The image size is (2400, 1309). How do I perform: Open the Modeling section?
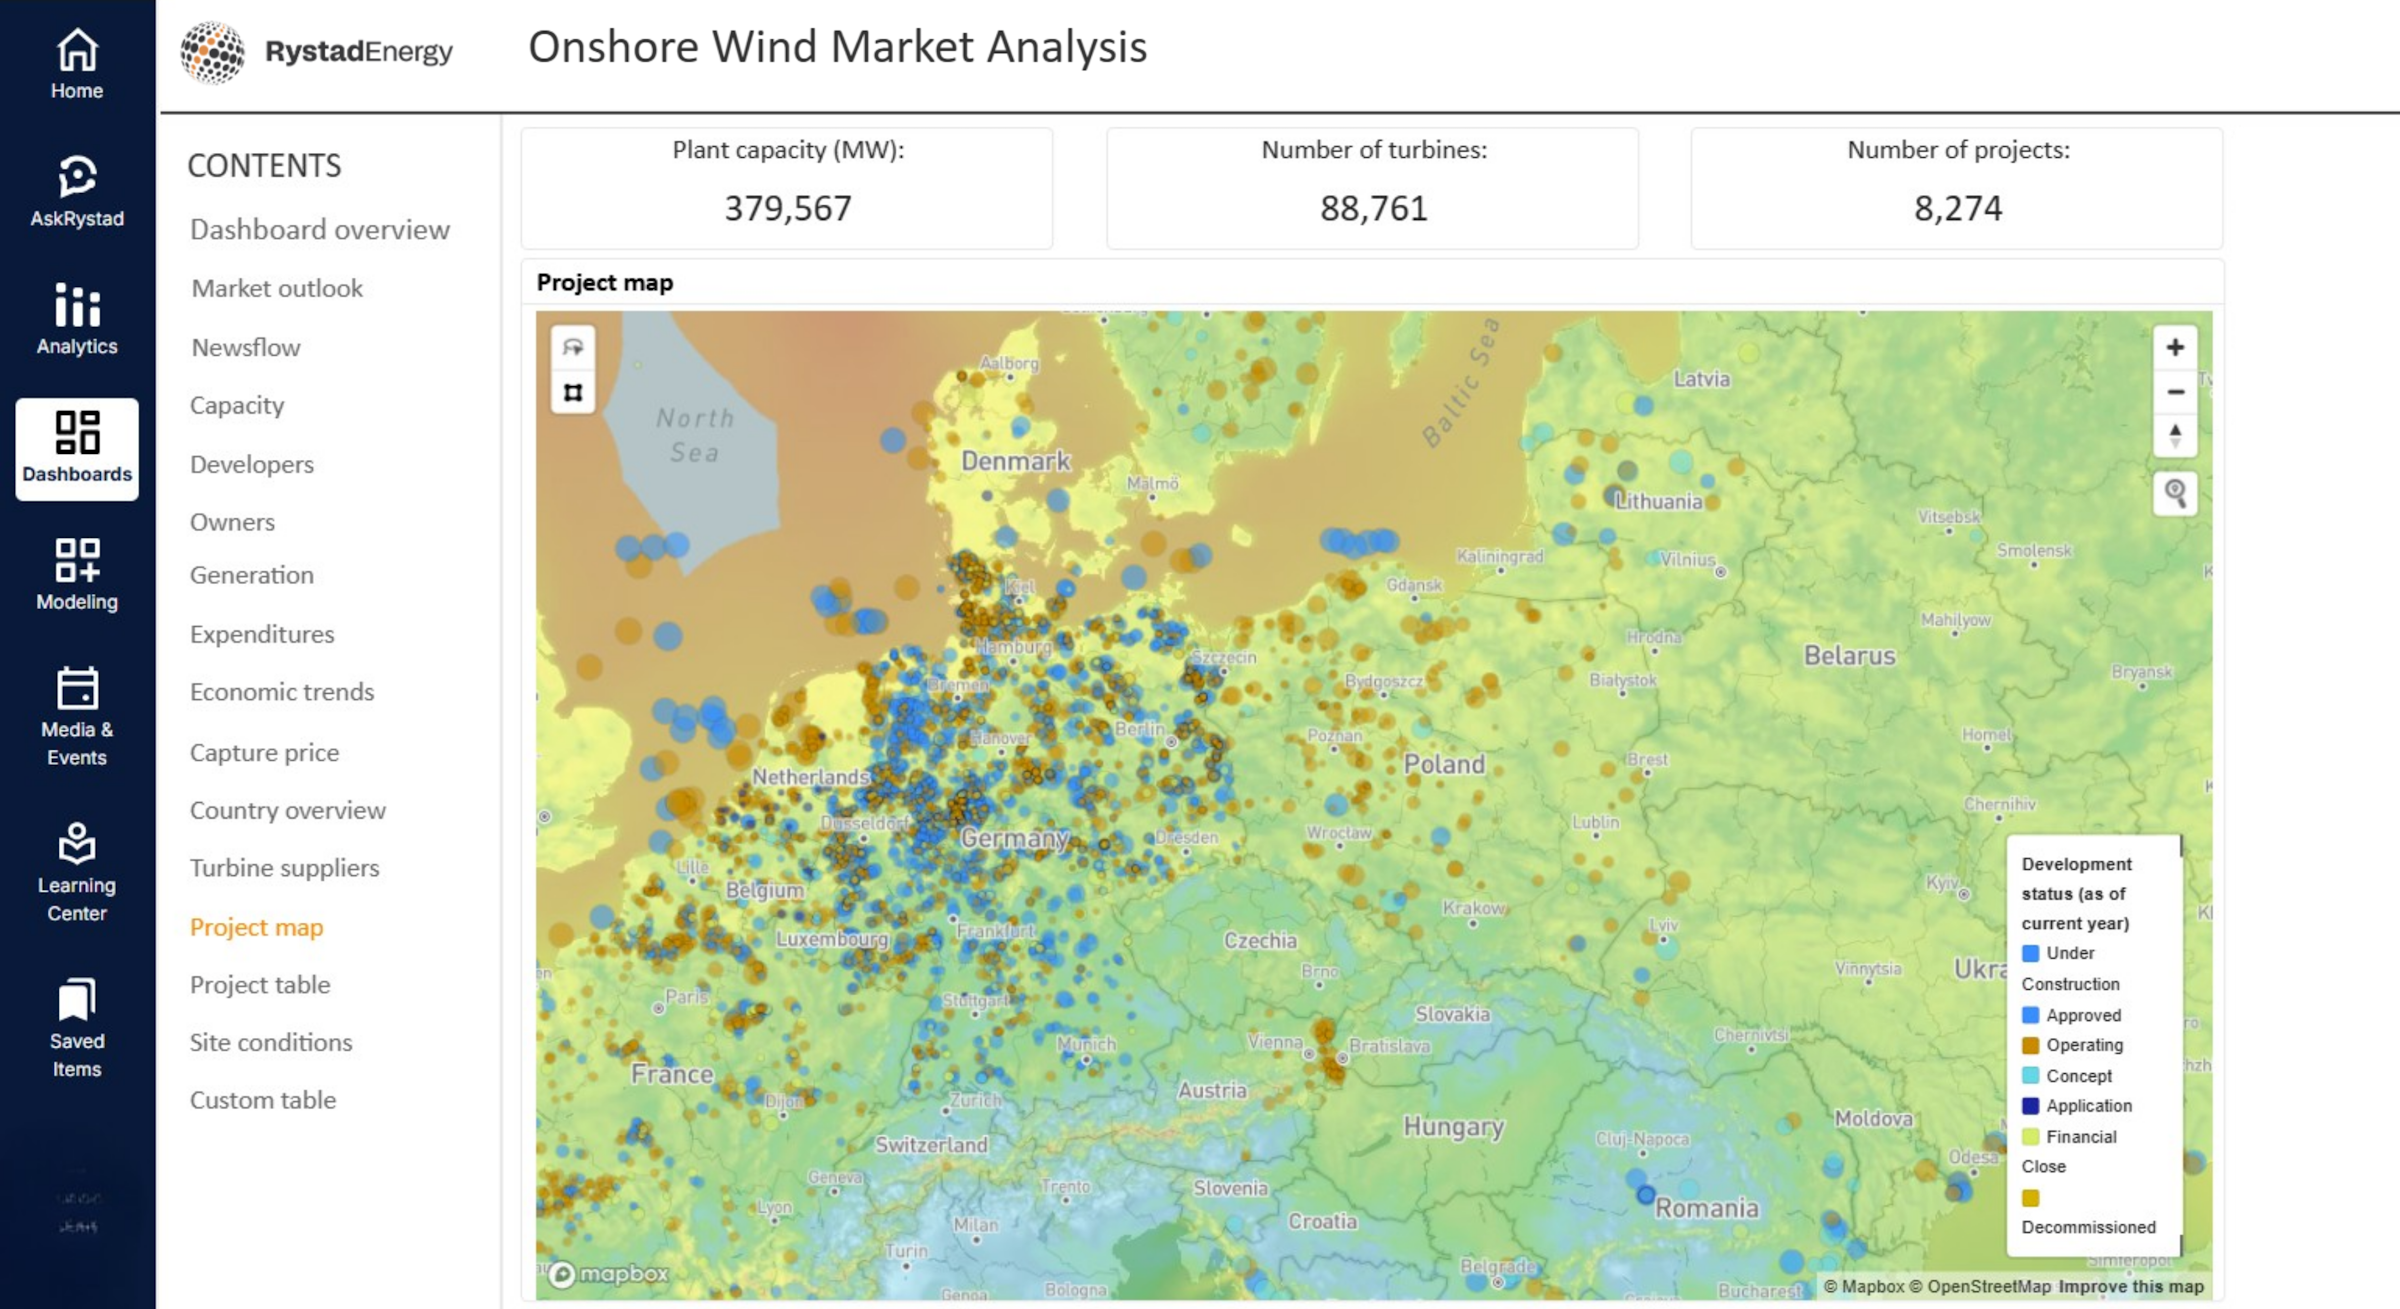77,575
